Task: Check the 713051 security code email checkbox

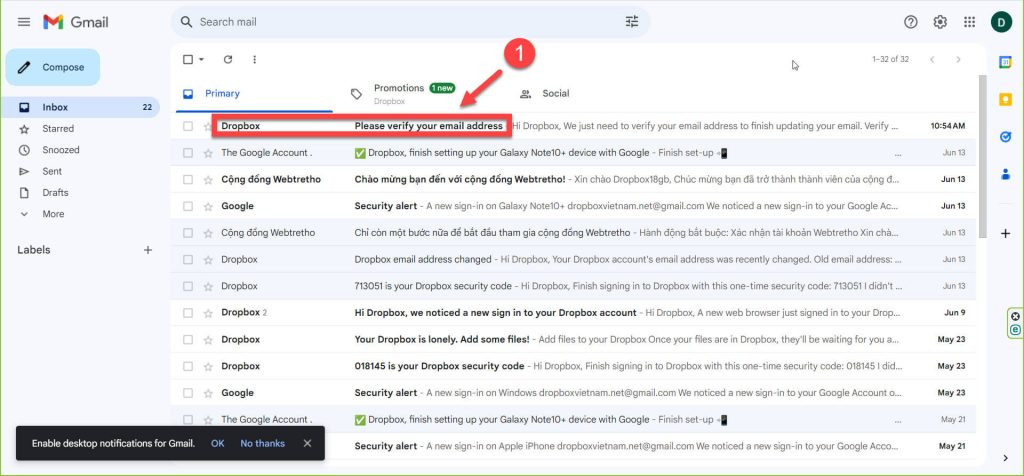Action: pyautogui.click(x=188, y=287)
